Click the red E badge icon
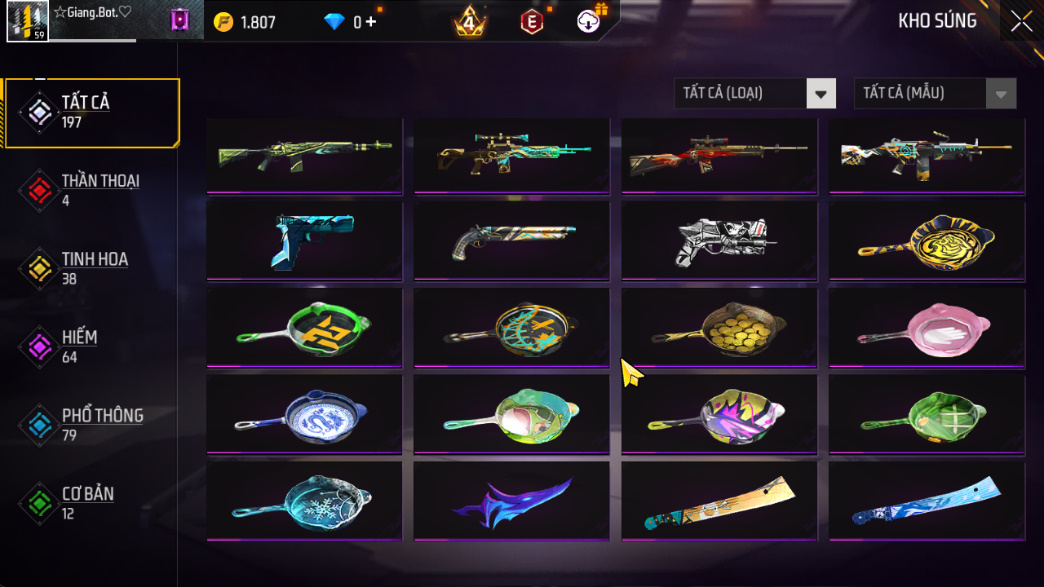Viewport: 1044px width, 587px height. (531, 22)
